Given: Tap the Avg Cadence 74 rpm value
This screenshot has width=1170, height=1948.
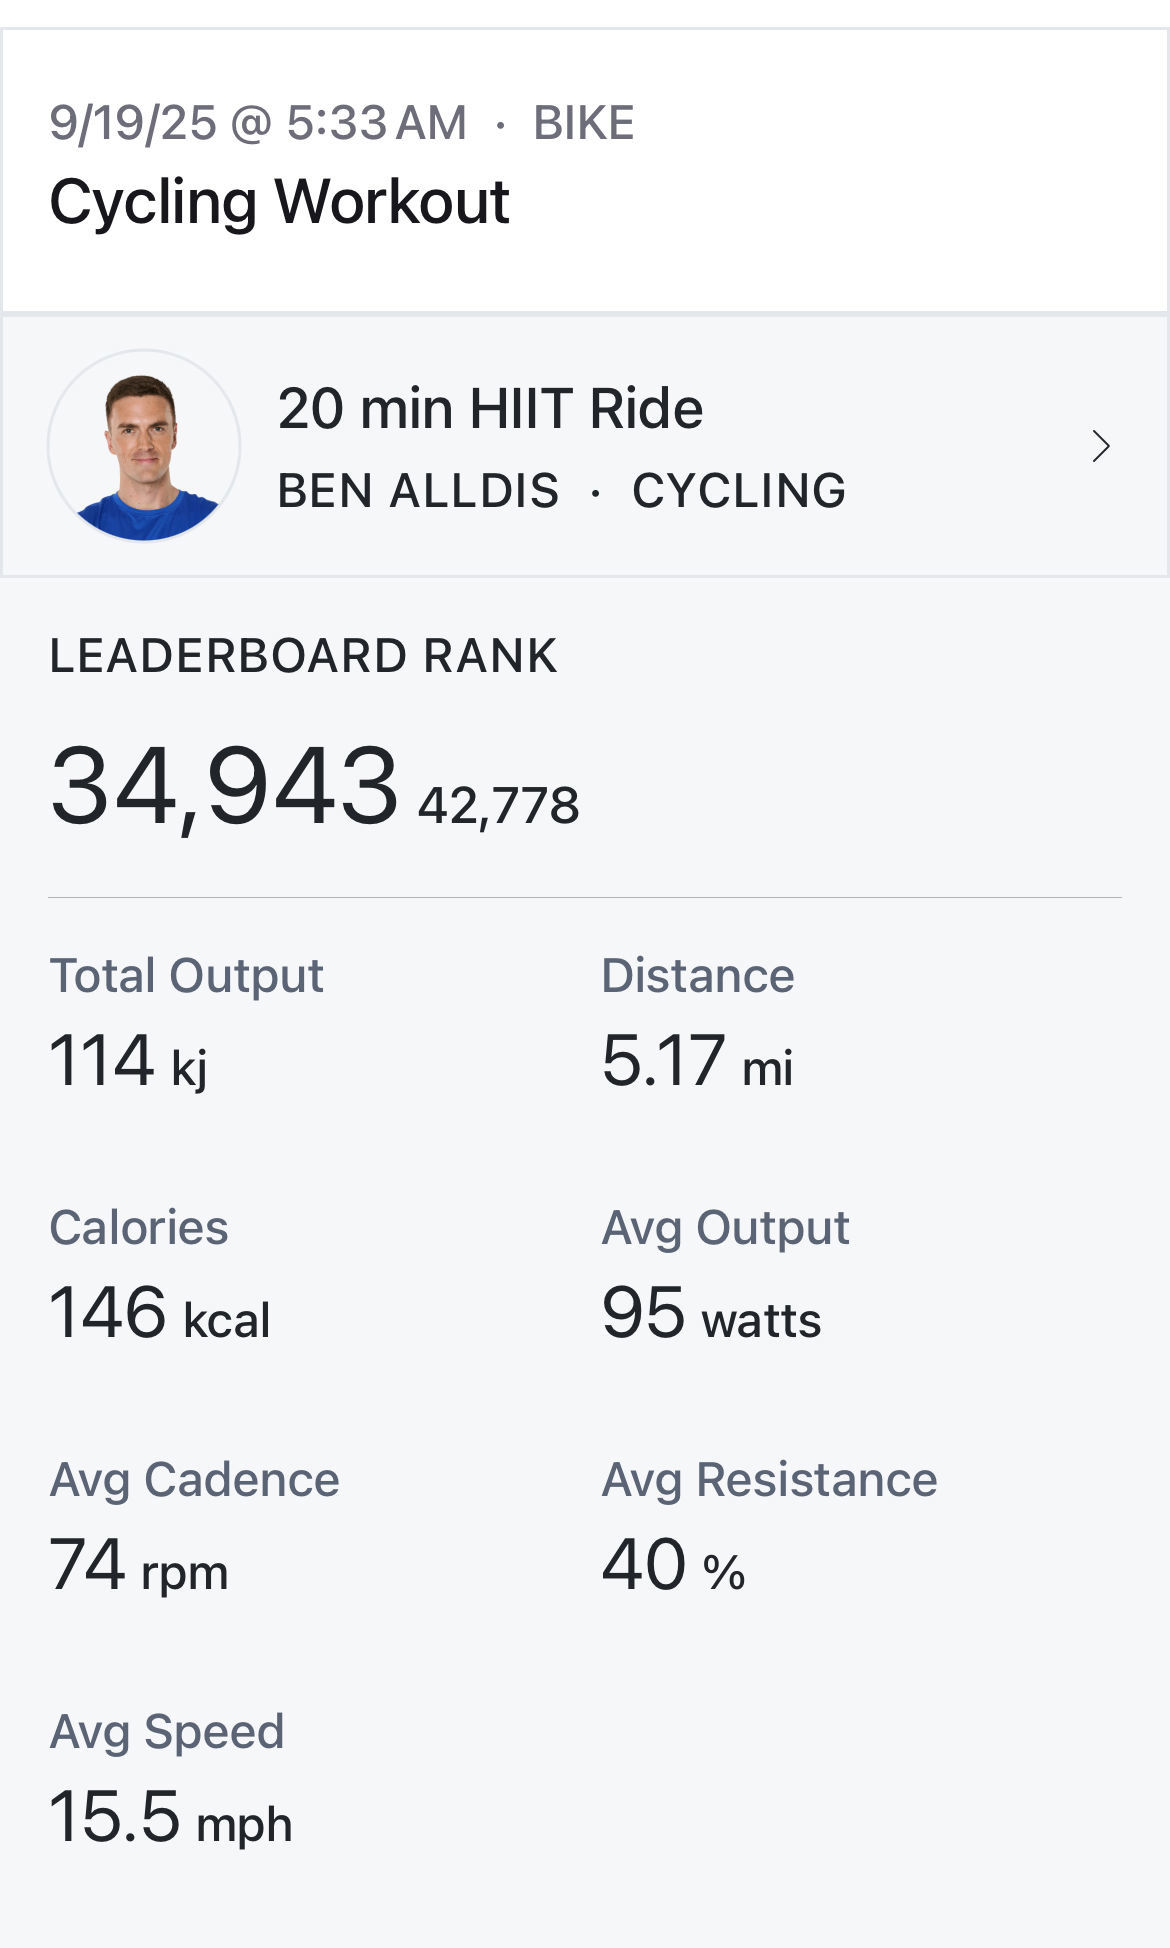Looking at the screenshot, I should click(139, 1566).
